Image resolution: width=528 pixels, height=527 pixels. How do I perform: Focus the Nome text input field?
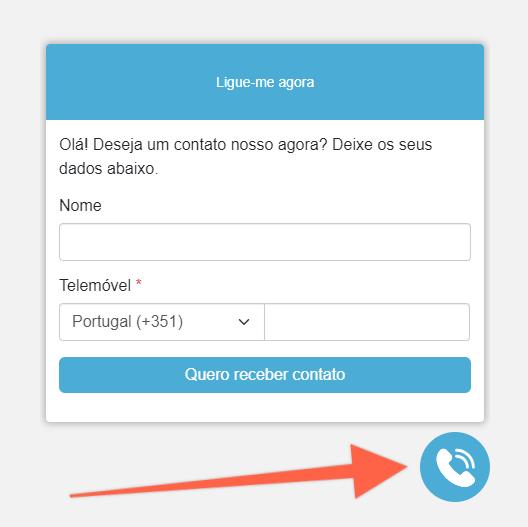[x=265, y=242]
